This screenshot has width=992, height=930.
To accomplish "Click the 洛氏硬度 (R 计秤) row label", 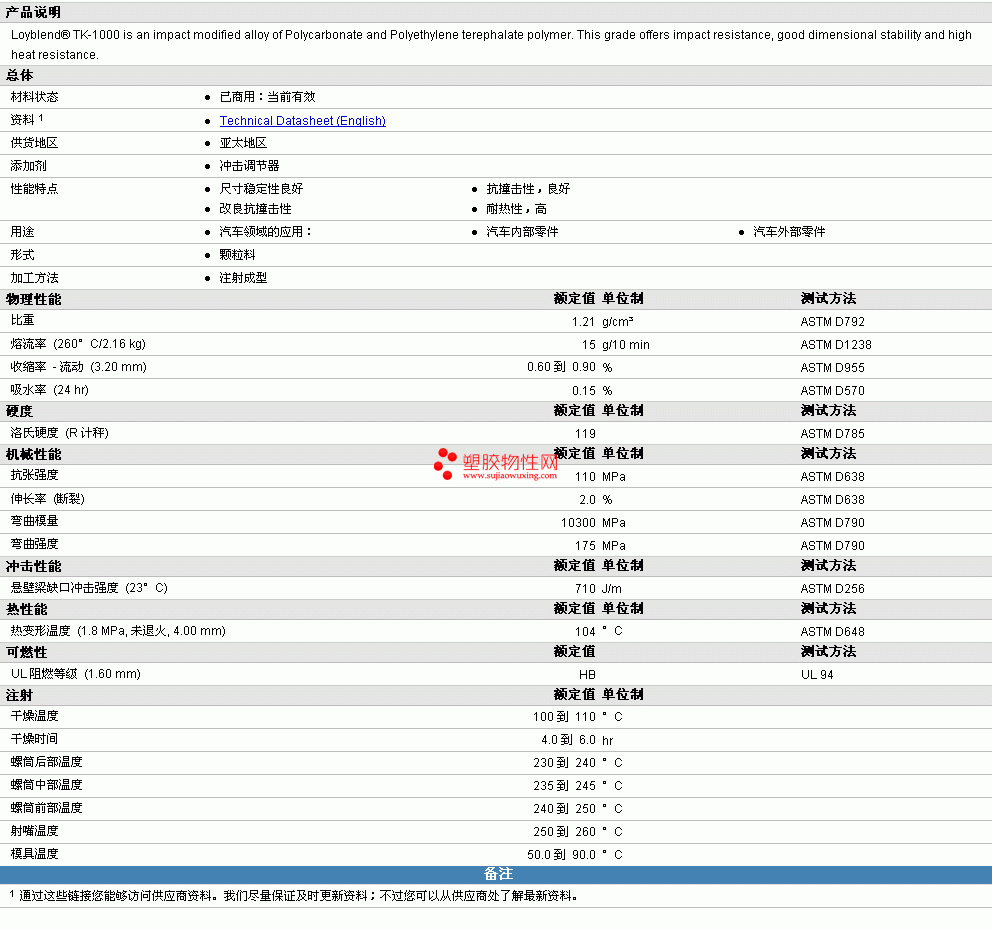I will (59, 433).
